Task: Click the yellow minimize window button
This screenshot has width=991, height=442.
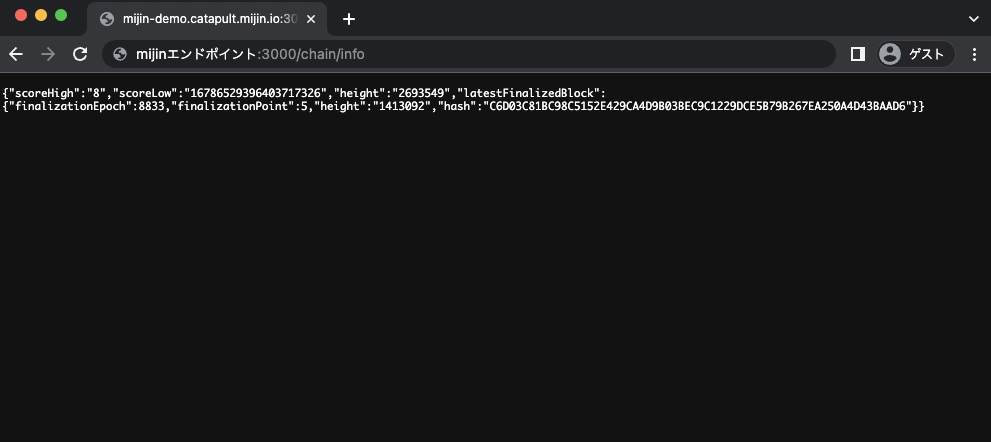Action: [x=41, y=15]
